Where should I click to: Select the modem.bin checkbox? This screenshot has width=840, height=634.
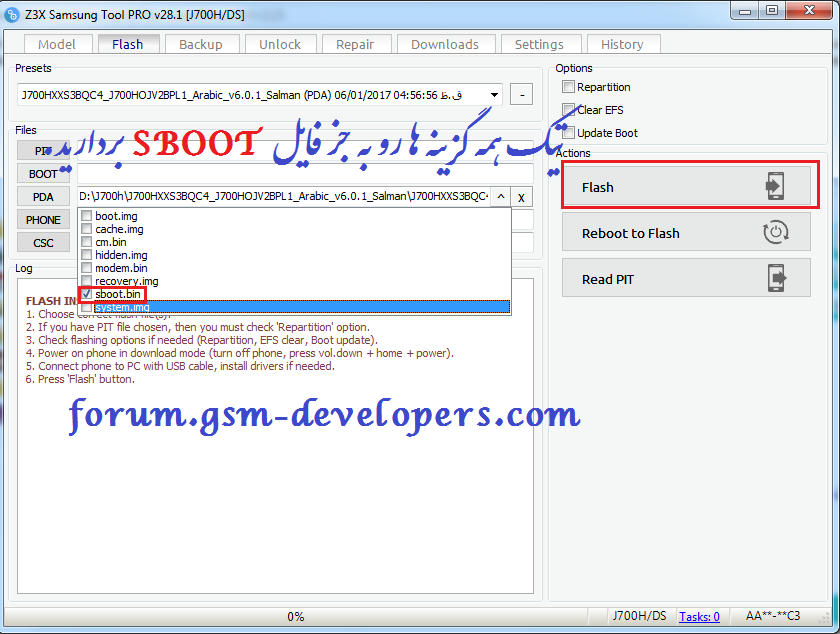[x=86, y=267]
